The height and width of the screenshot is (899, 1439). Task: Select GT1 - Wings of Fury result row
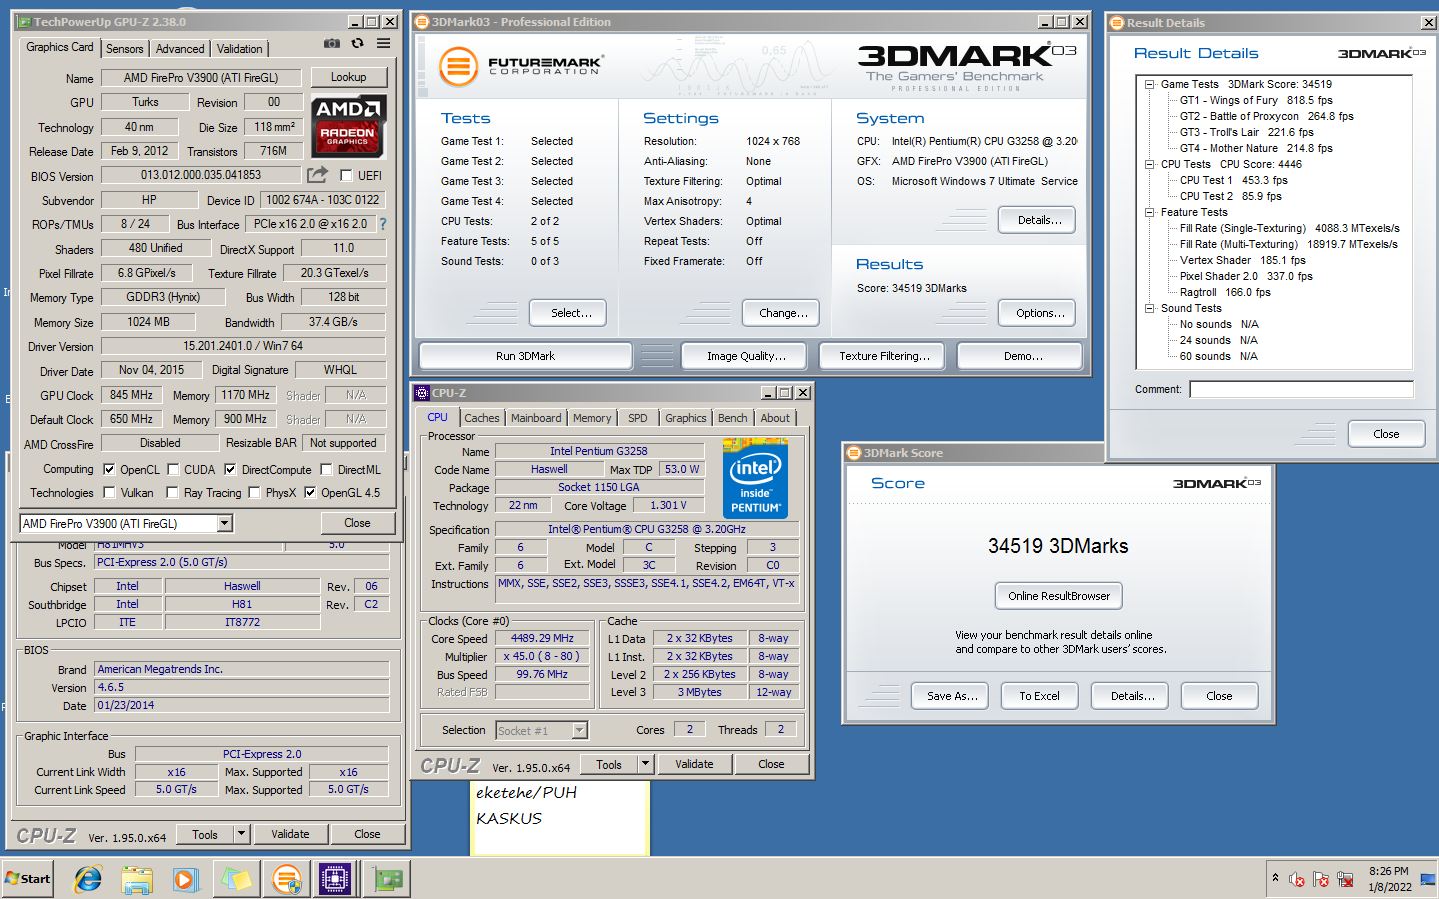[x=1256, y=100]
